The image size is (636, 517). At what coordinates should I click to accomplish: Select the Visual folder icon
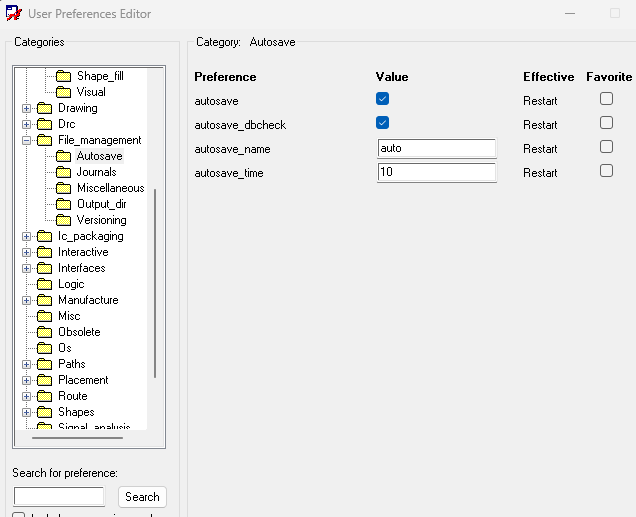pos(63,92)
